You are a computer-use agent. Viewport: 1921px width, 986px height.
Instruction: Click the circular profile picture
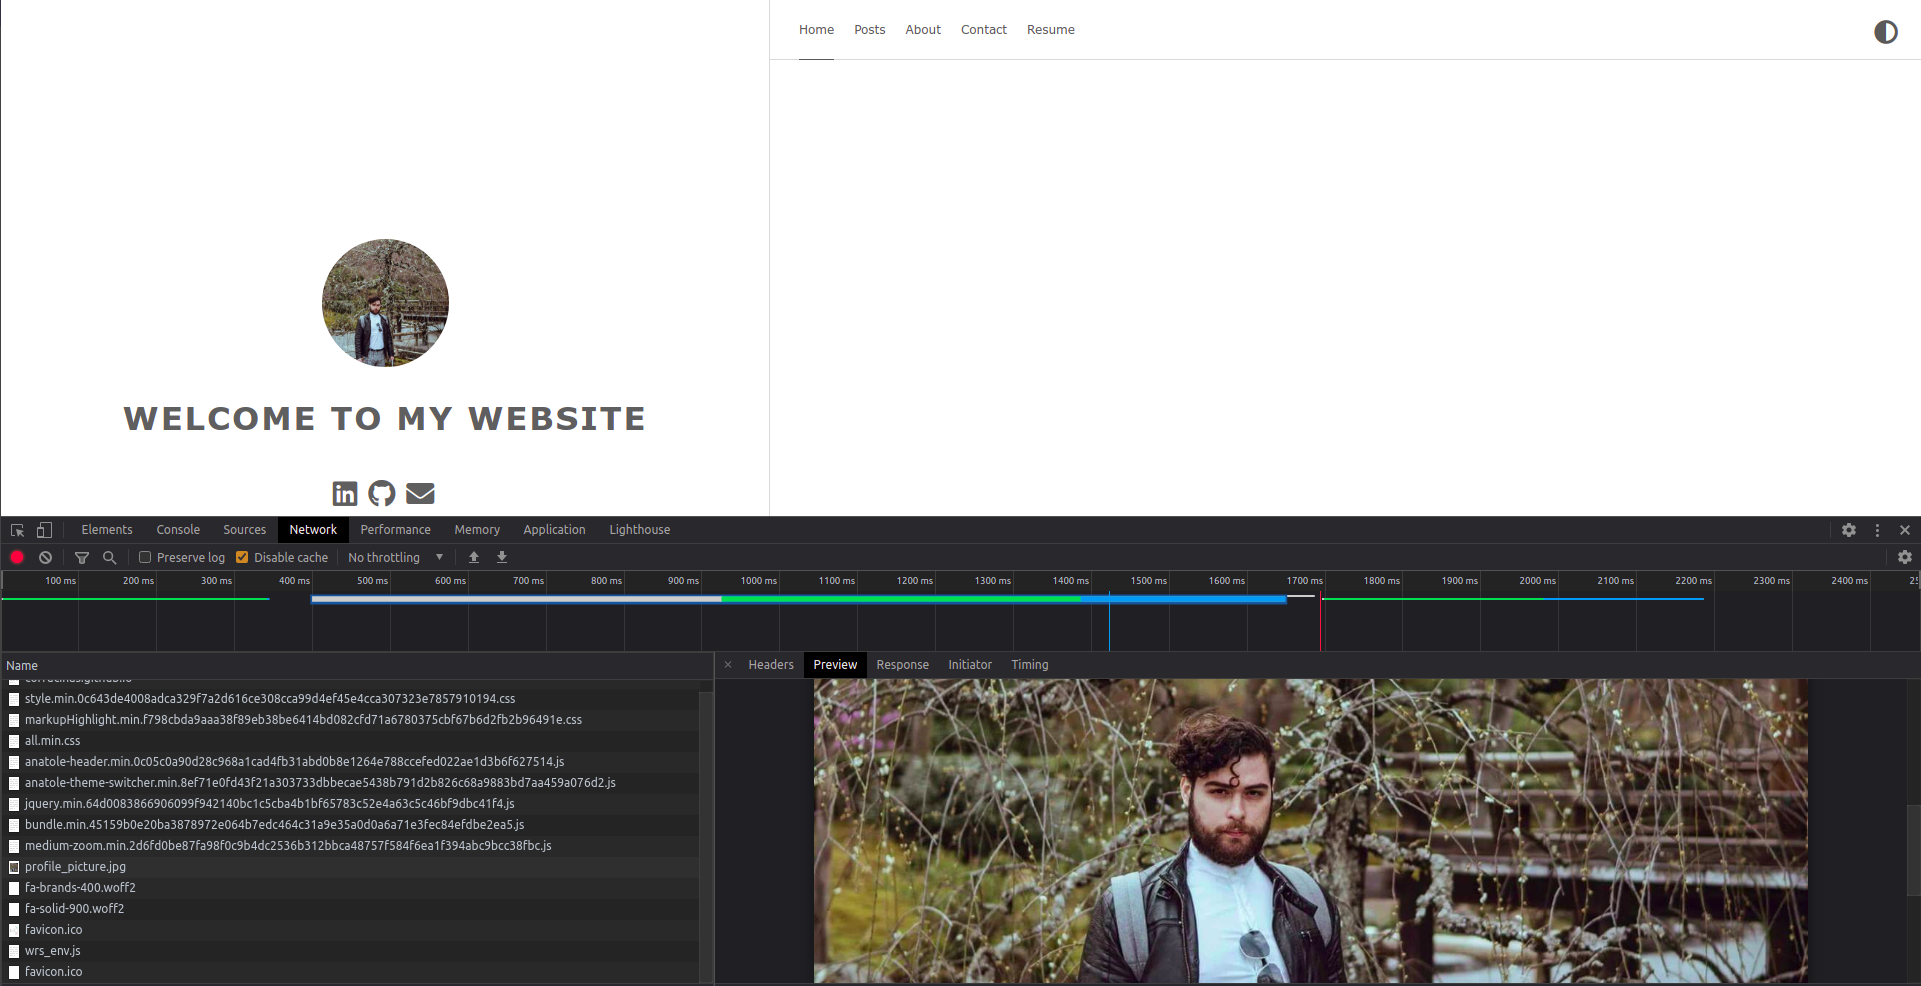[385, 303]
